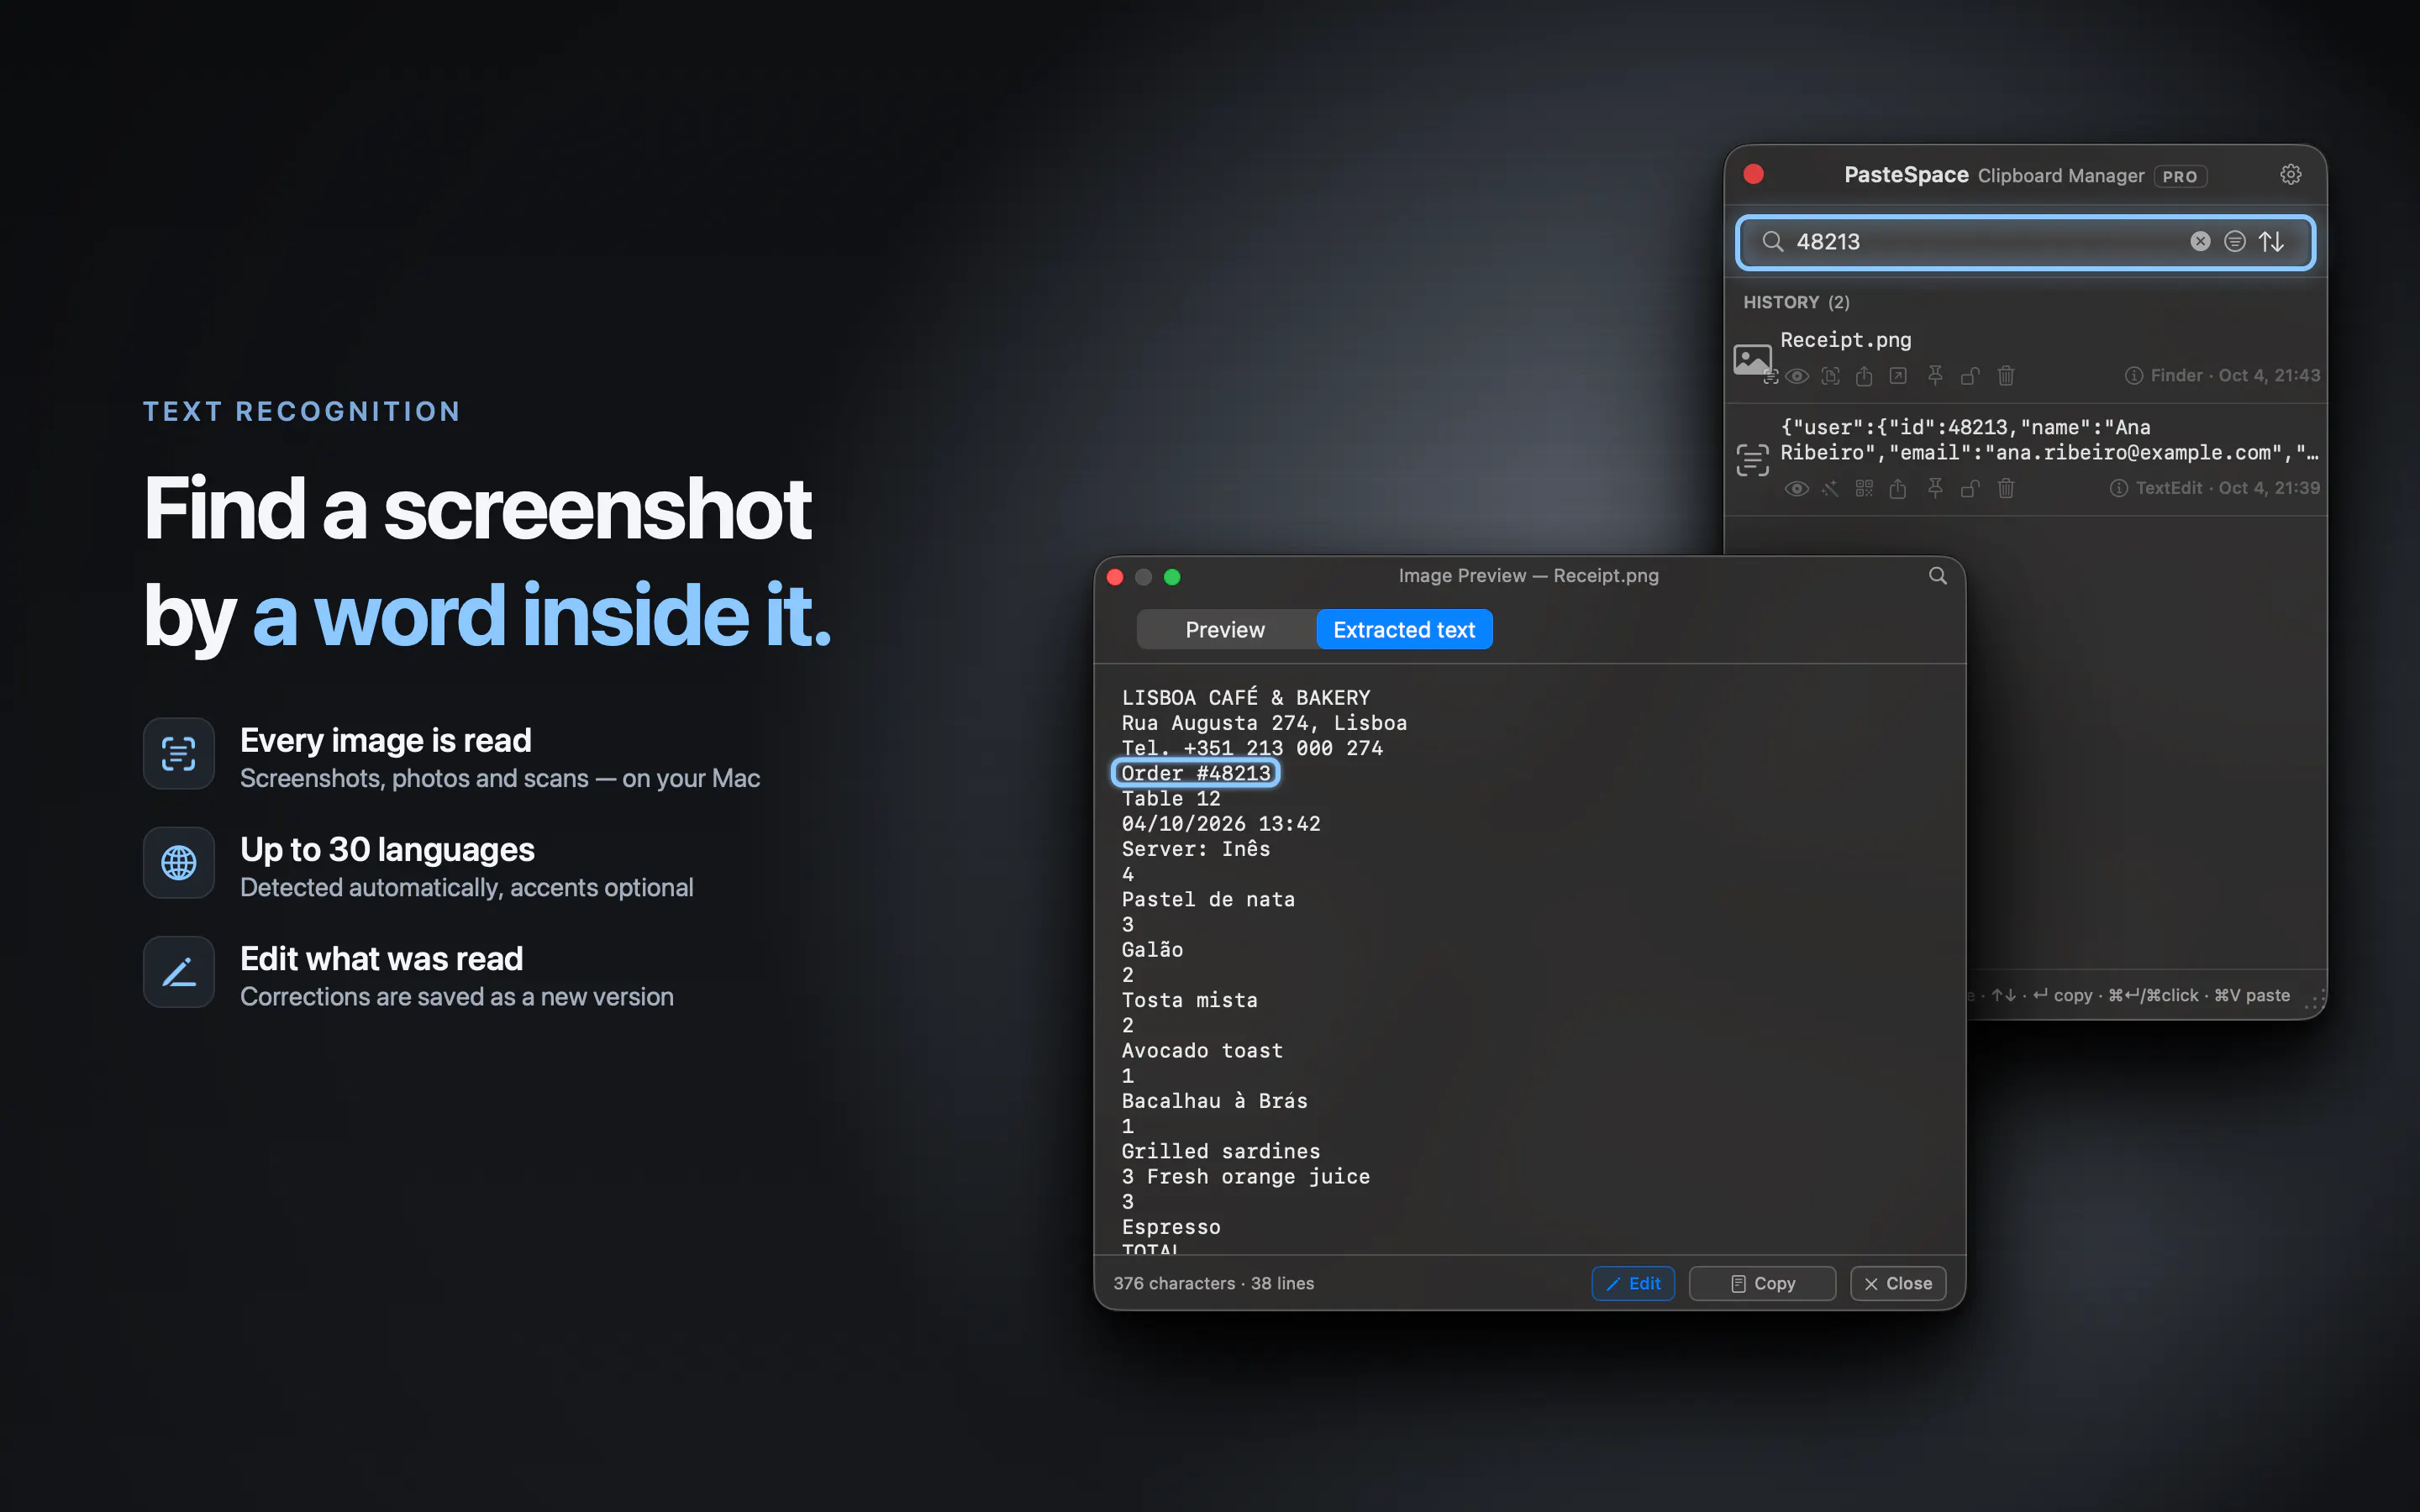This screenshot has width=2420, height=1512.
Task: Toggle lock on the Receipt.png entry
Action: (1970, 376)
